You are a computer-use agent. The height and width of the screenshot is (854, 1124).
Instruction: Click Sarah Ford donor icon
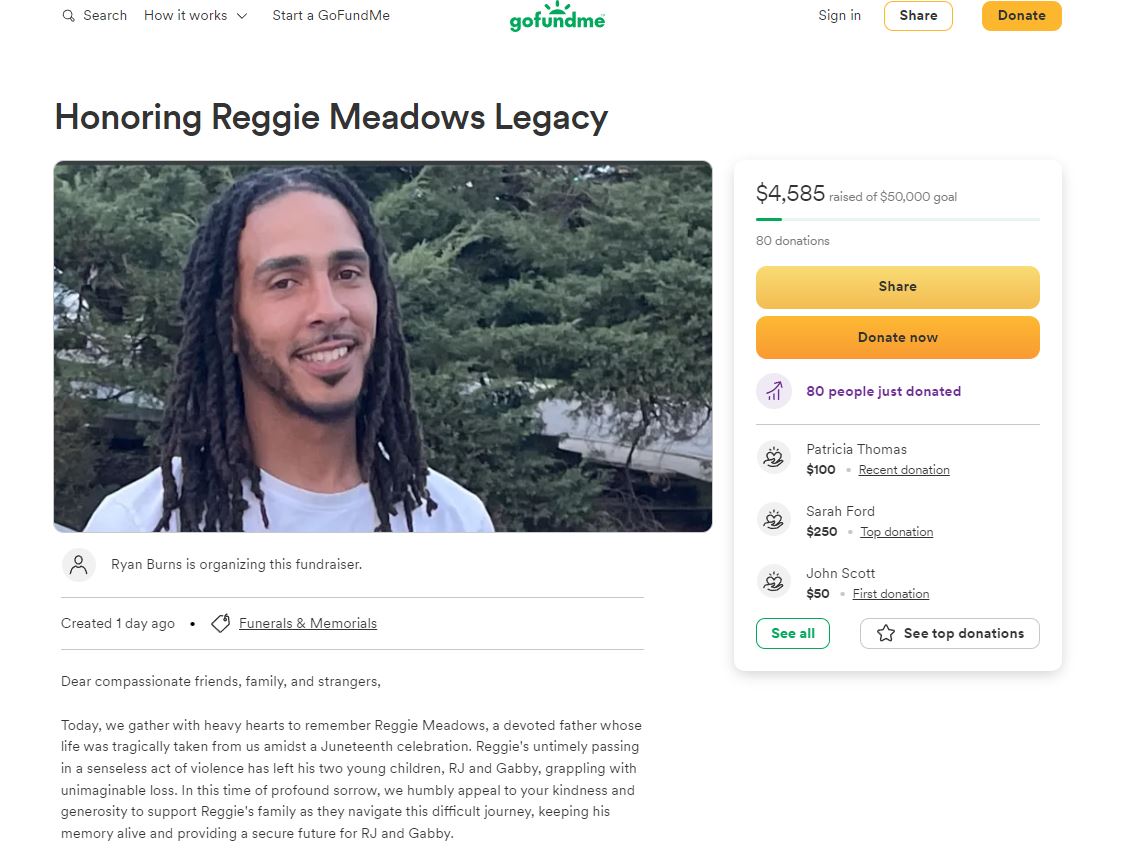pos(773,519)
